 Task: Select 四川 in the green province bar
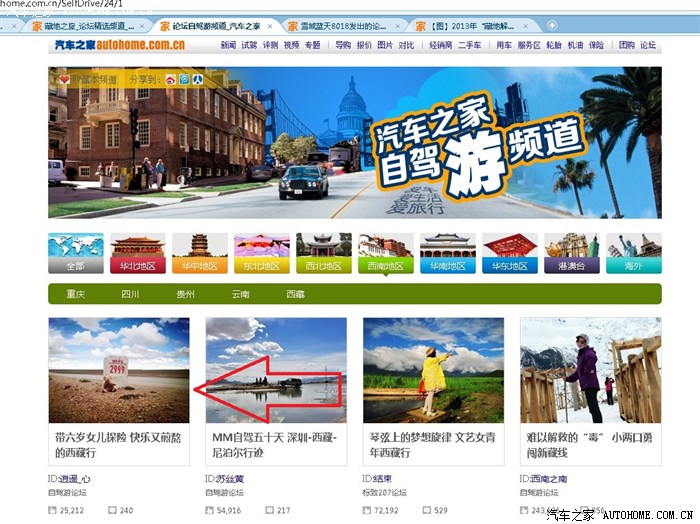coord(130,295)
